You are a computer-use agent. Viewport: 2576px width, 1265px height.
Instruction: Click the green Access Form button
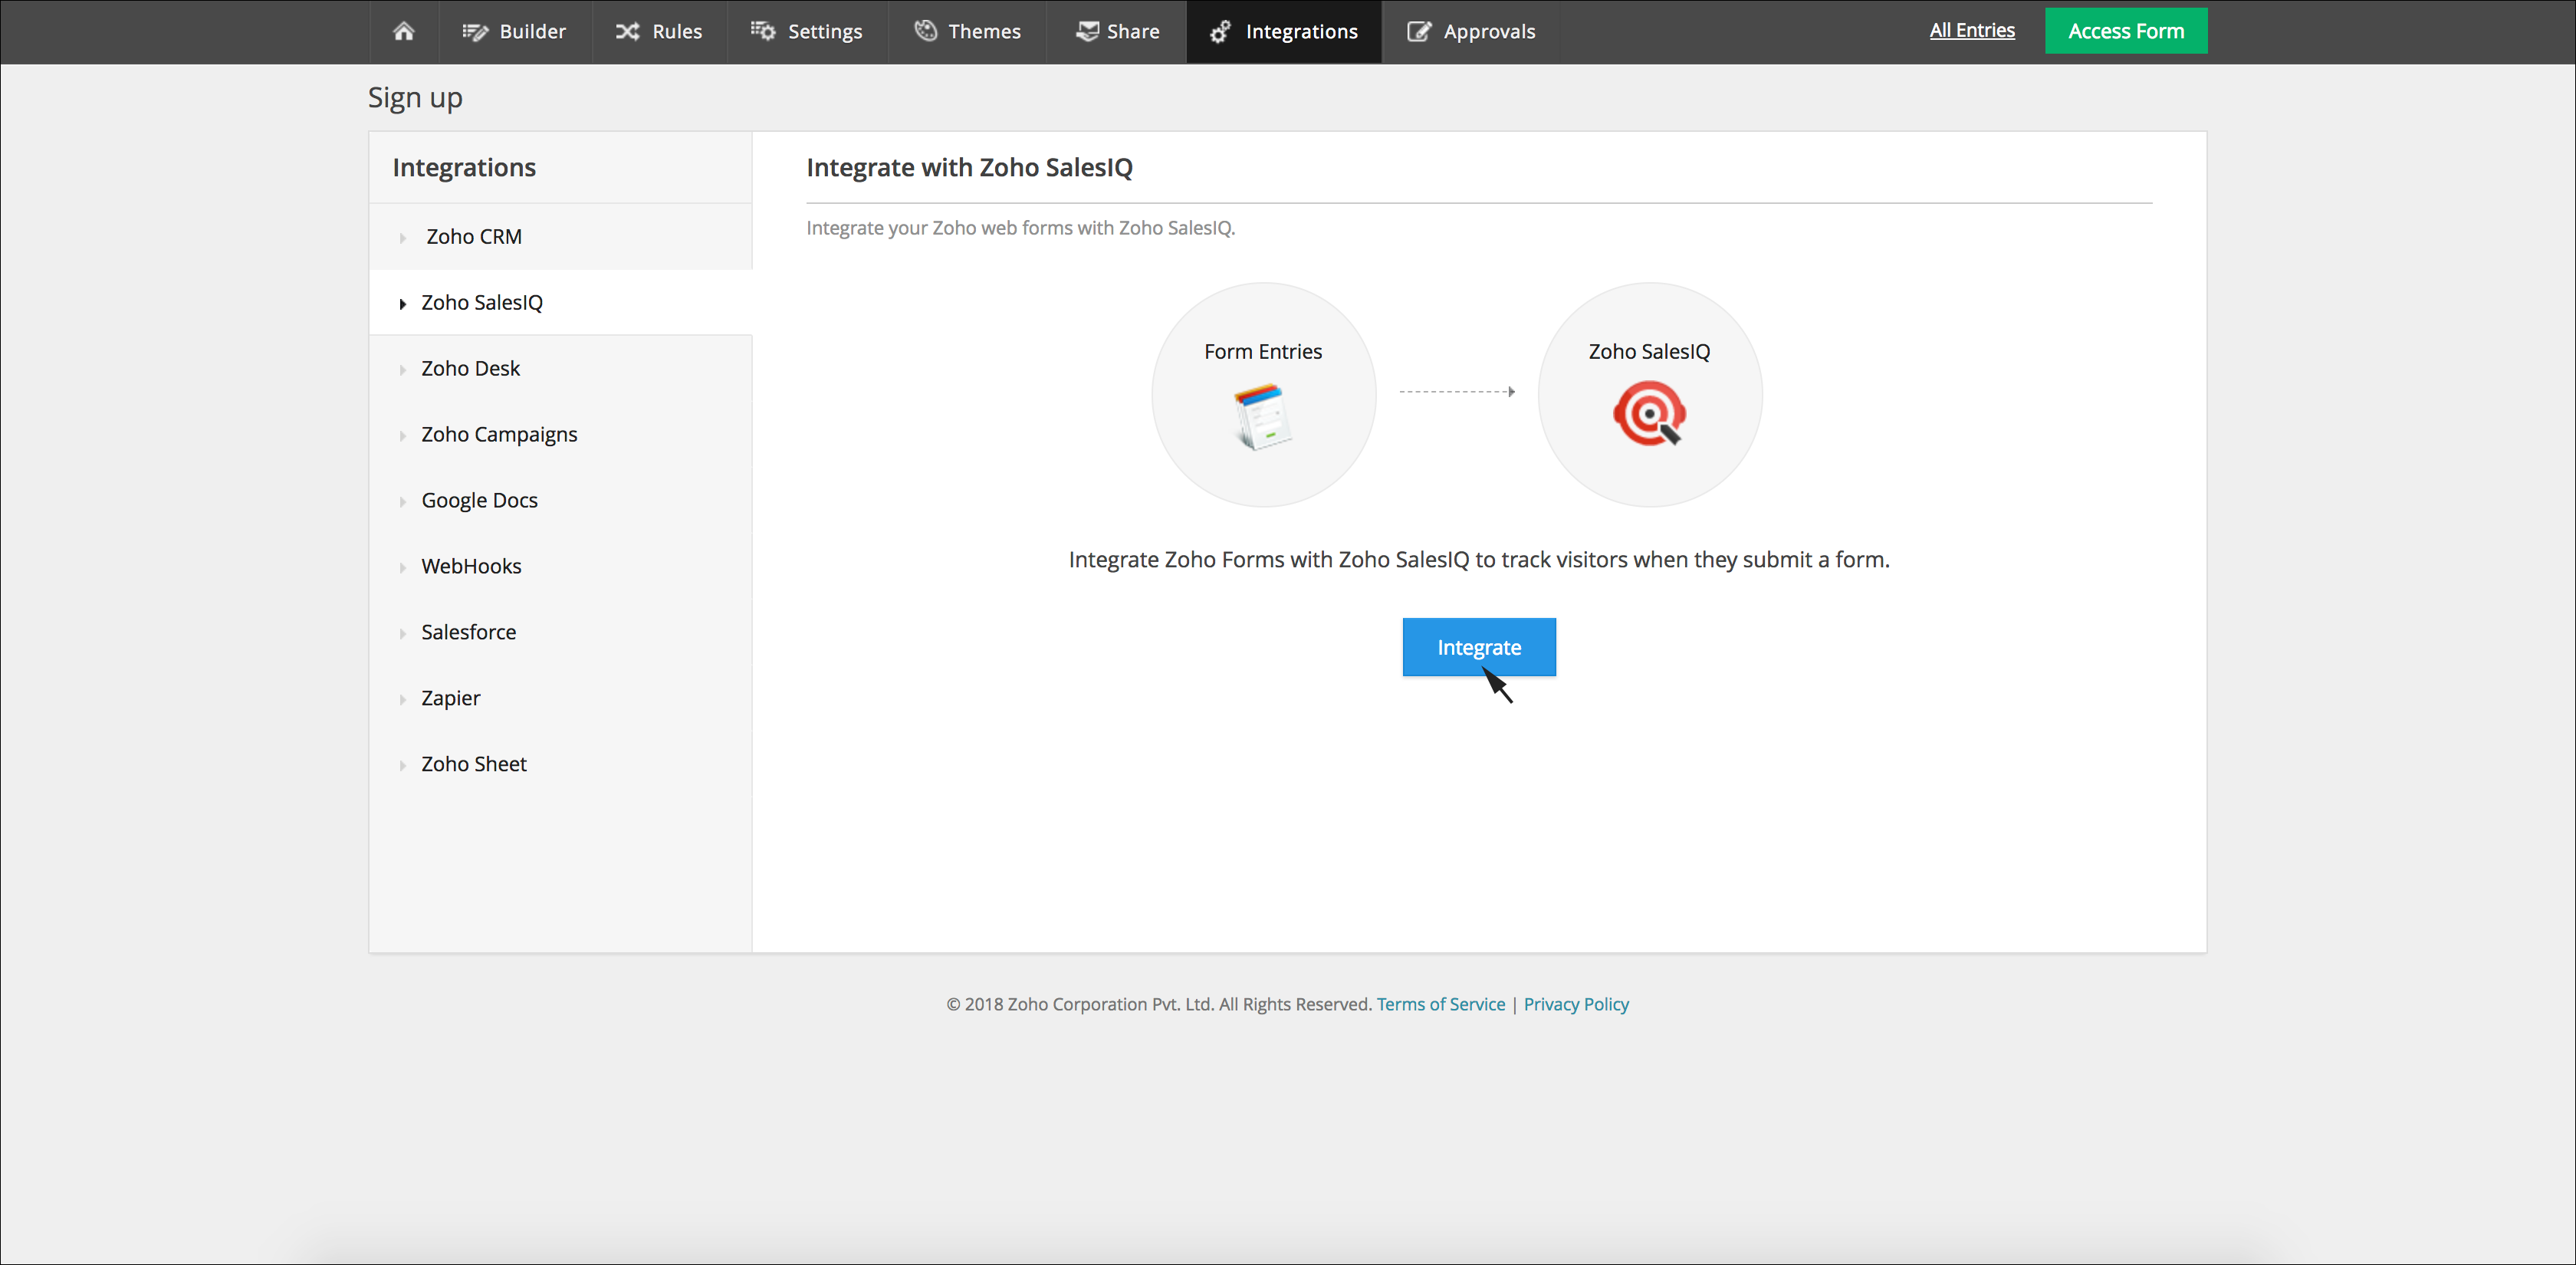point(2126,31)
